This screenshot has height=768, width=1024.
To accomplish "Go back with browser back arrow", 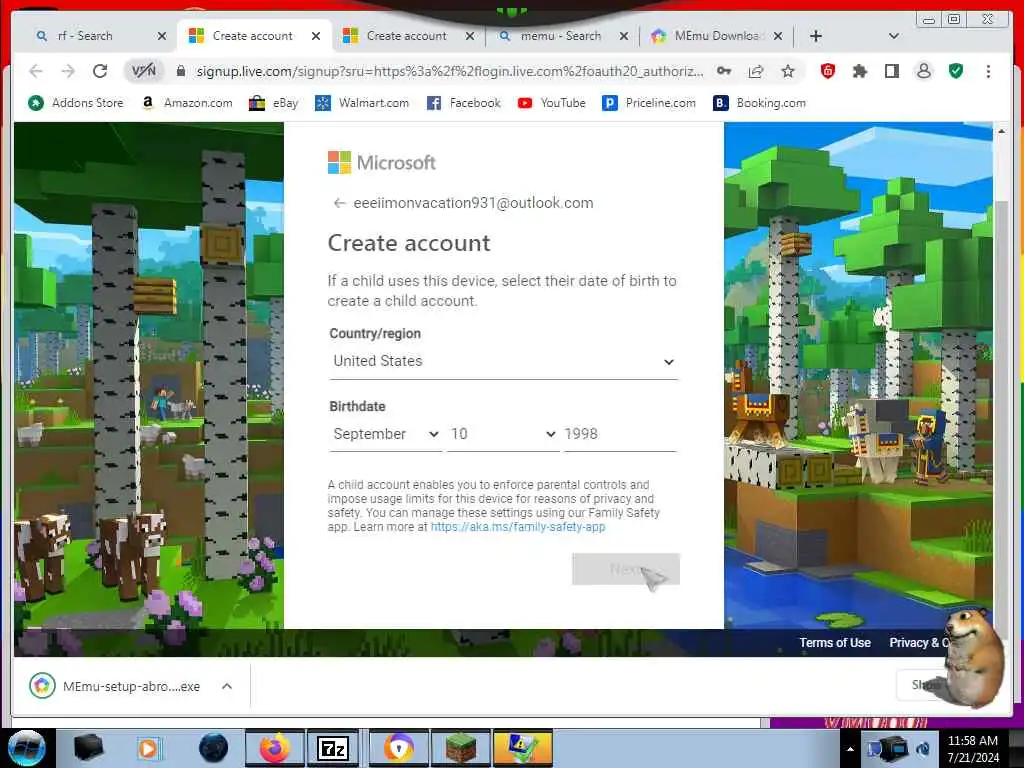I will point(36,71).
